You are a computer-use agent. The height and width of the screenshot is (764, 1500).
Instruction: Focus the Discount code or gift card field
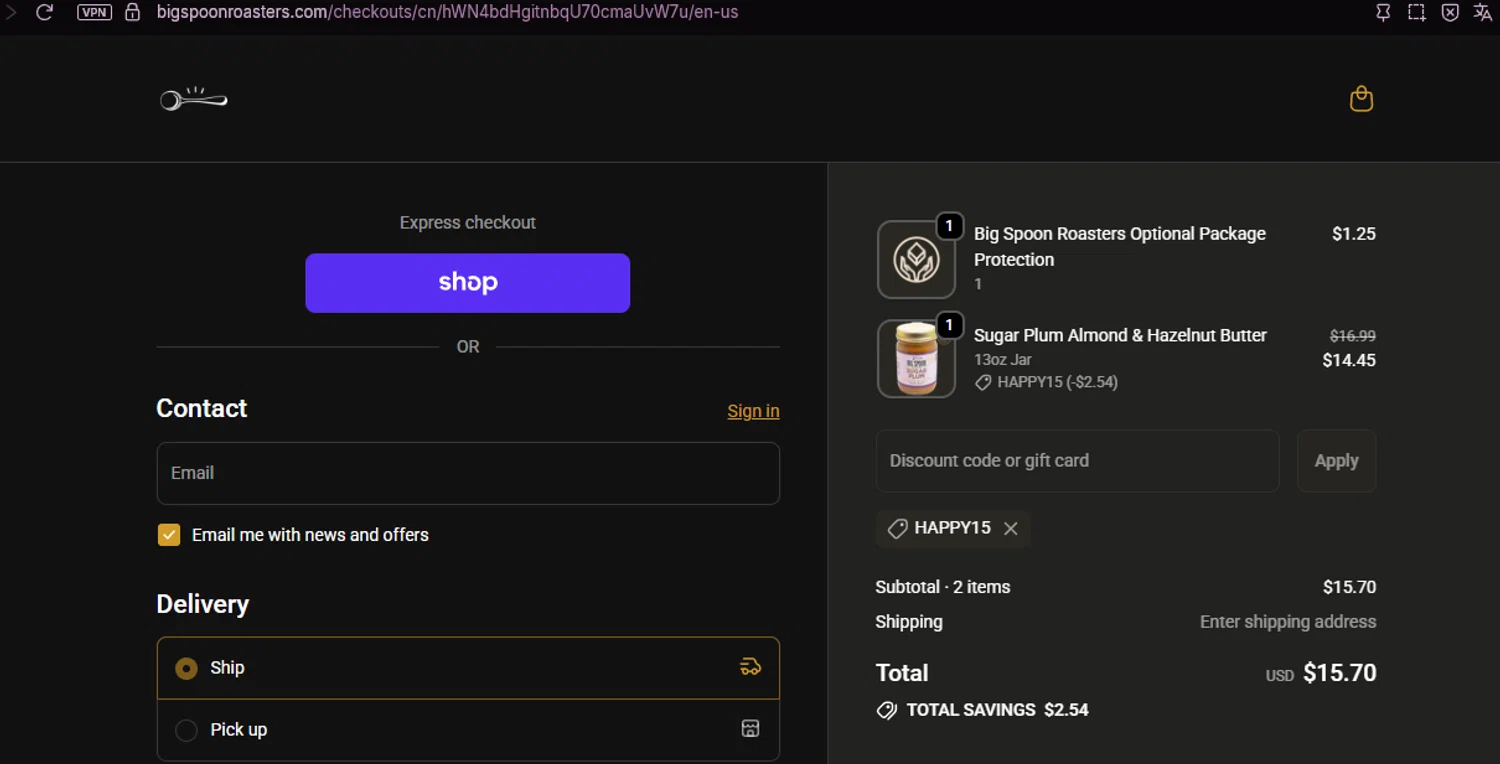click(x=1077, y=461)
